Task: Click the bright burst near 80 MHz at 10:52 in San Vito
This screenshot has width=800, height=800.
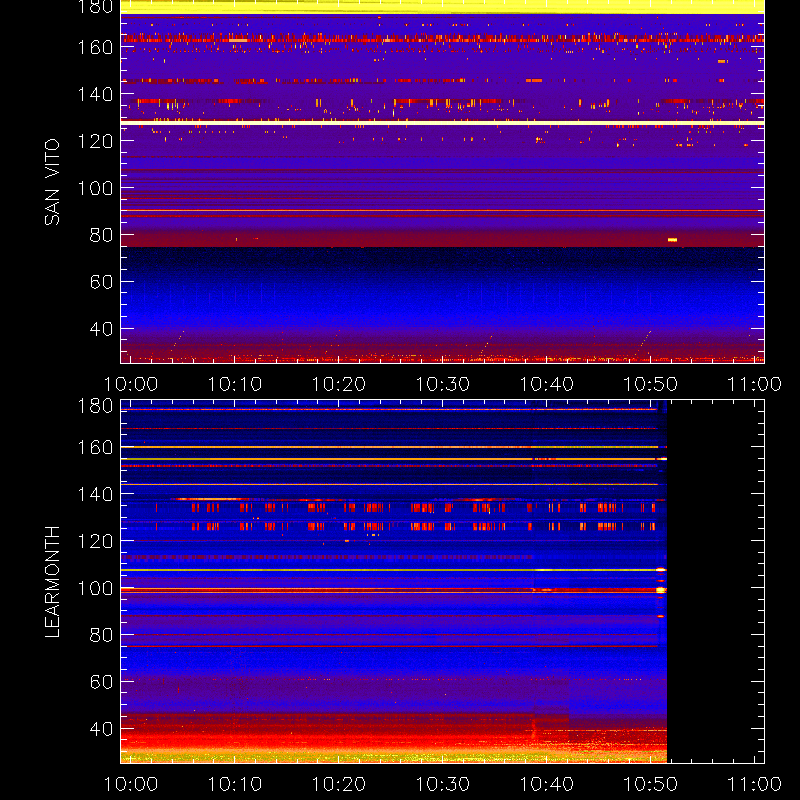Action: click(672, 240)
